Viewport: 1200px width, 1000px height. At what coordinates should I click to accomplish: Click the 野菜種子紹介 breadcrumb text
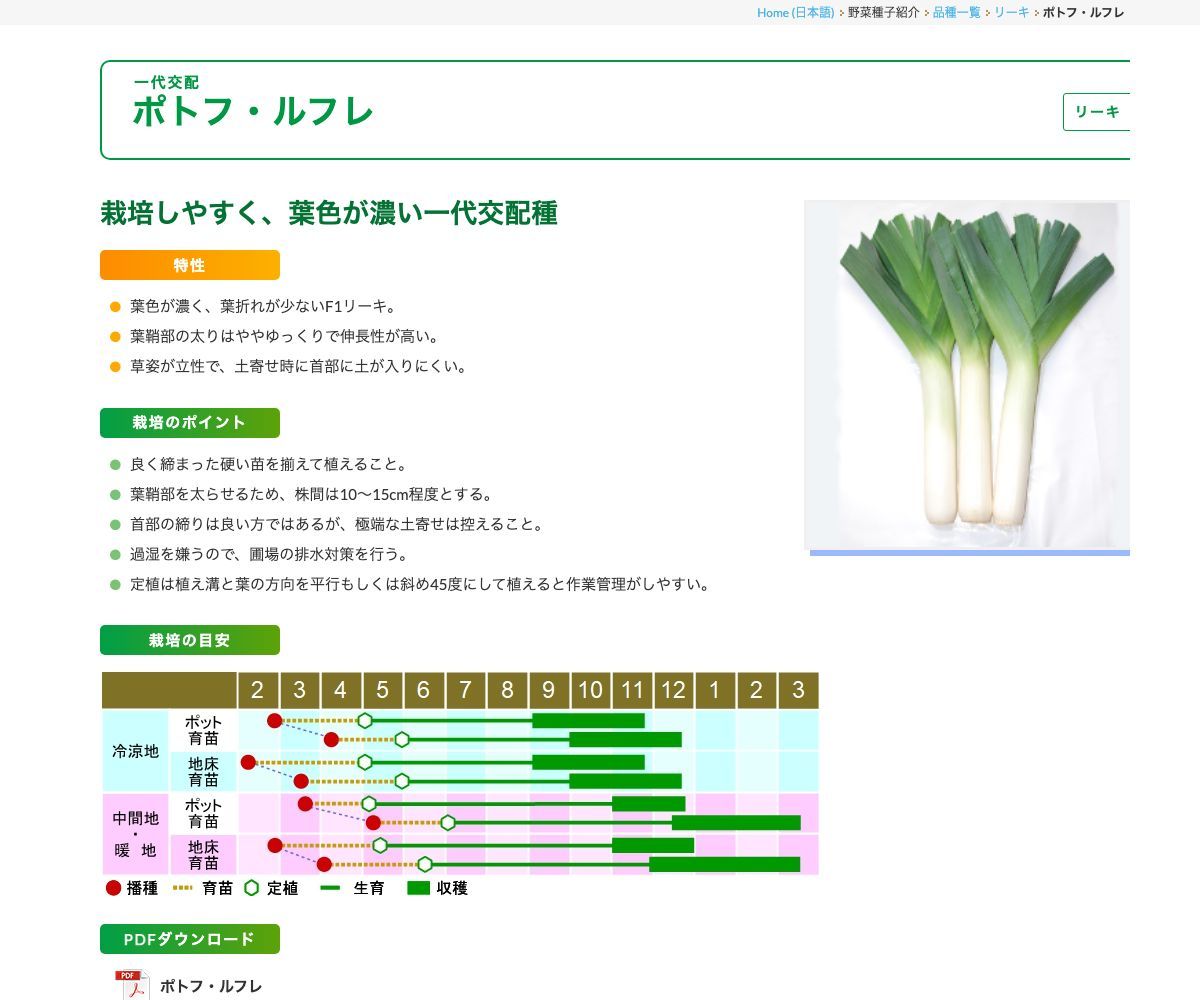point(883,13)
